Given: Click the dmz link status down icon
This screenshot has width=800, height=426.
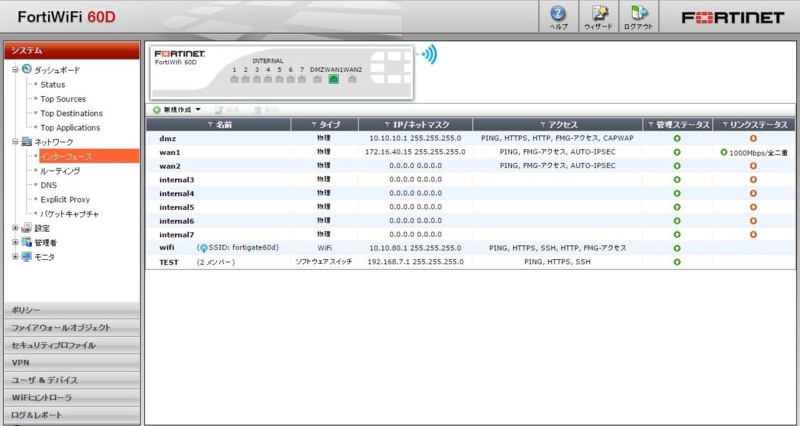Looking at the screenshot, I should 753,138.
